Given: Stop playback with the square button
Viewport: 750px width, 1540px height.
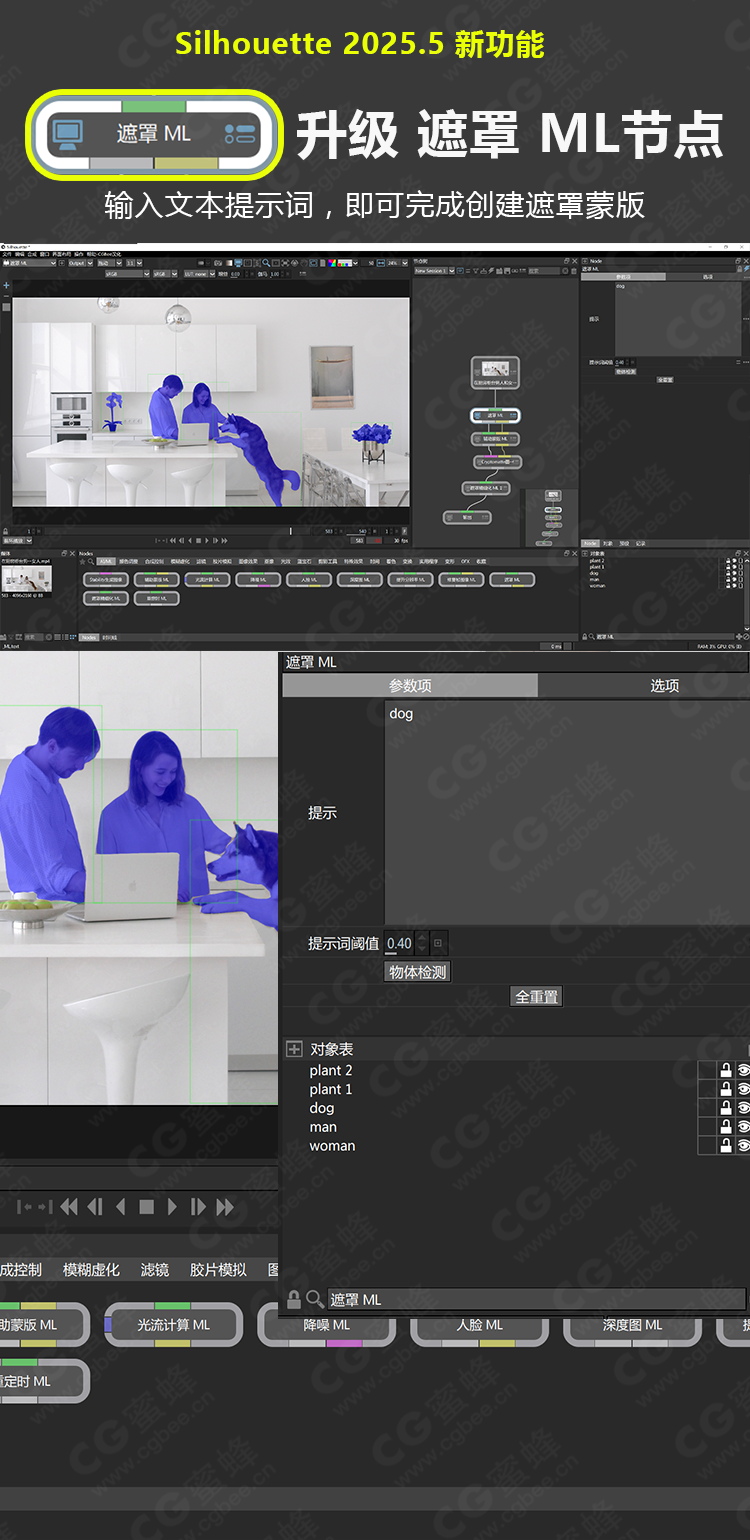Looking at the screenshot, I should coord(147,1207).
